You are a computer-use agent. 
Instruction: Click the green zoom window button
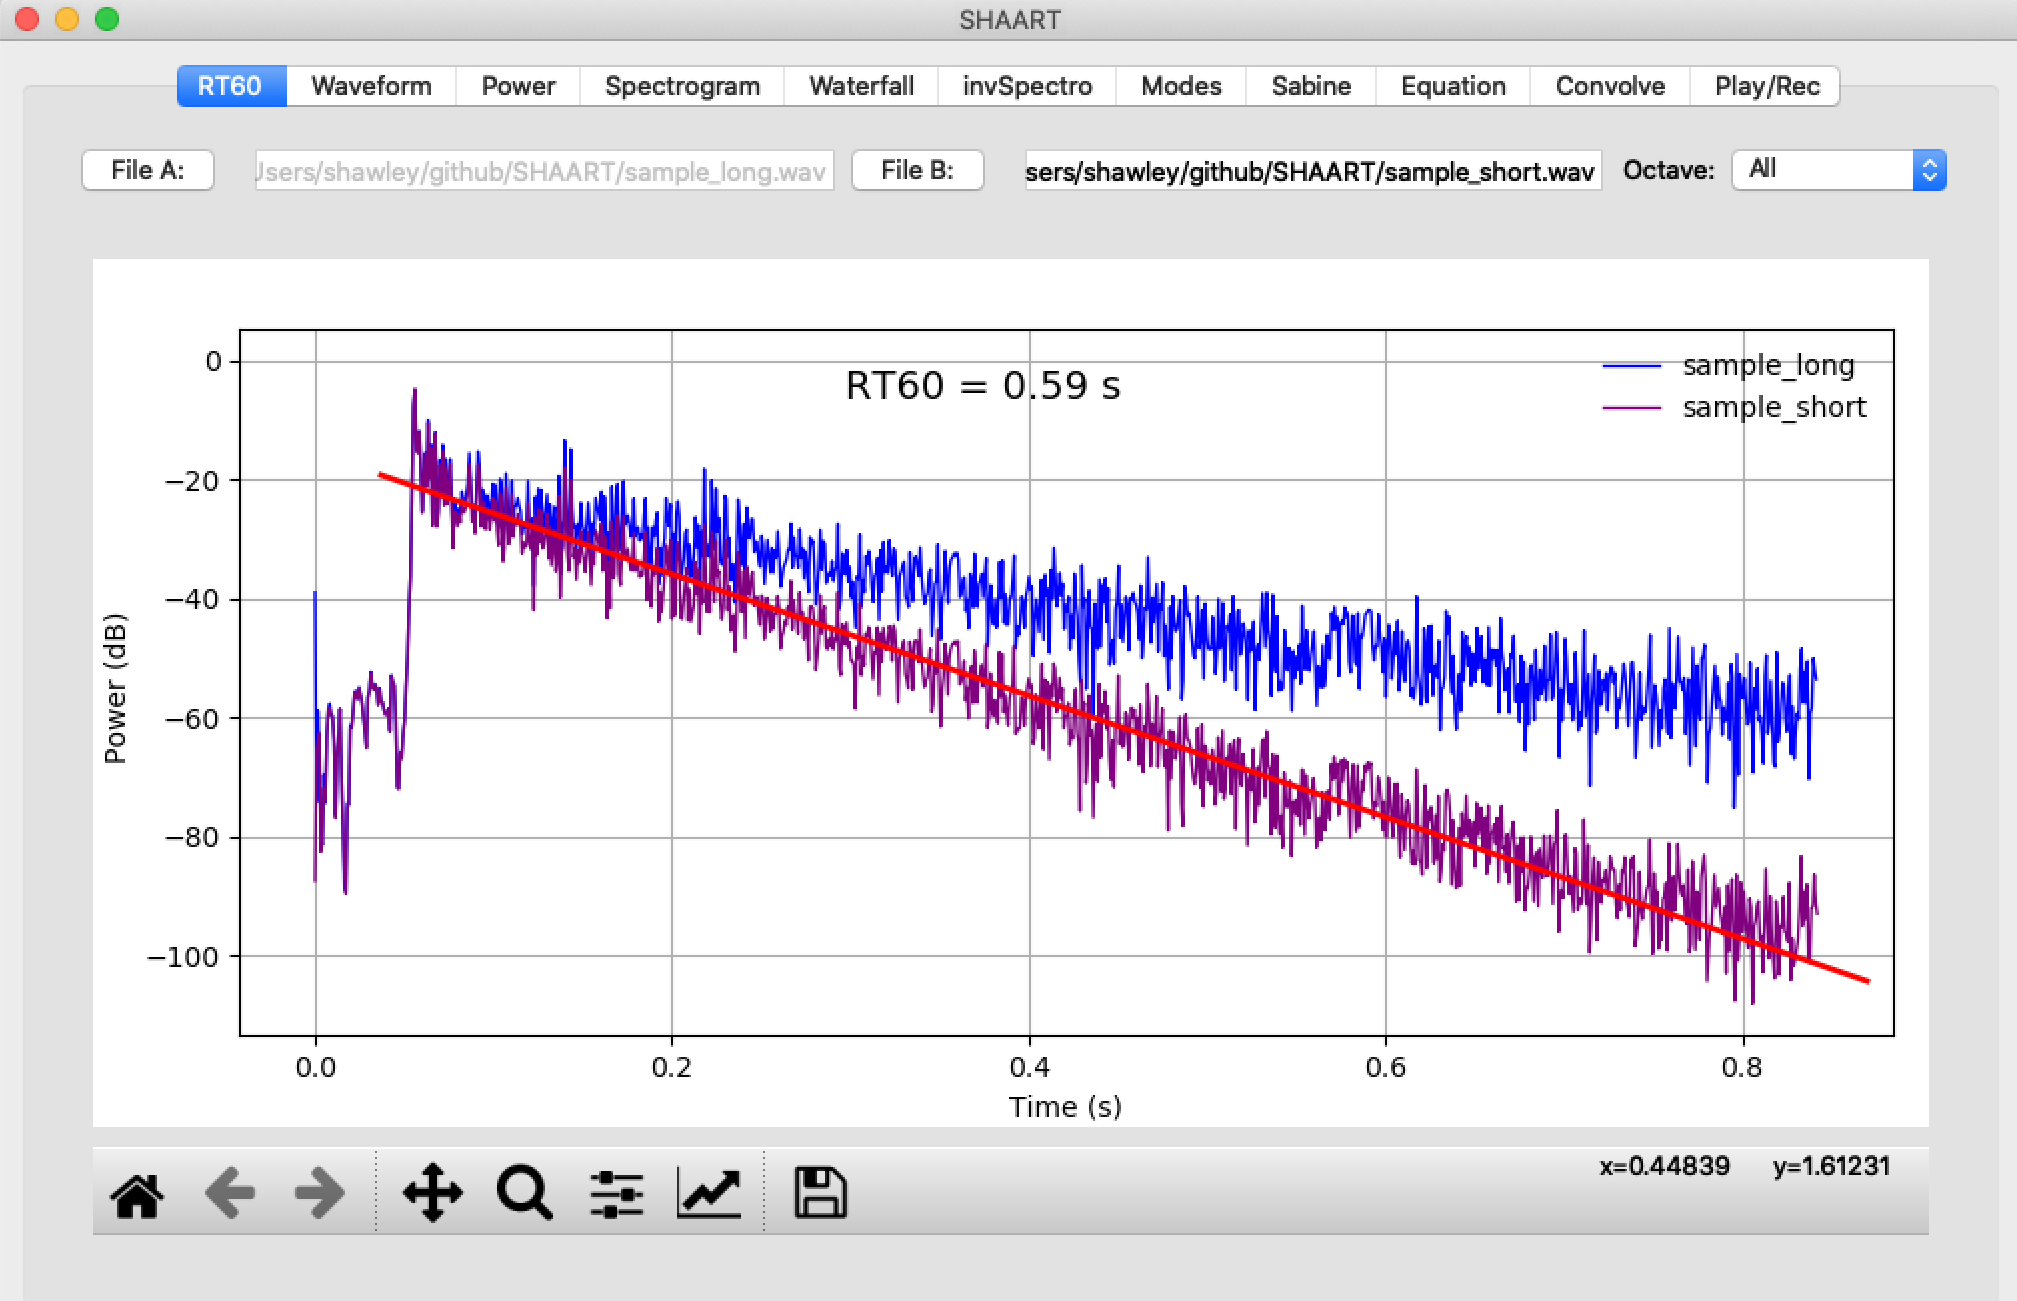point(107,19)
